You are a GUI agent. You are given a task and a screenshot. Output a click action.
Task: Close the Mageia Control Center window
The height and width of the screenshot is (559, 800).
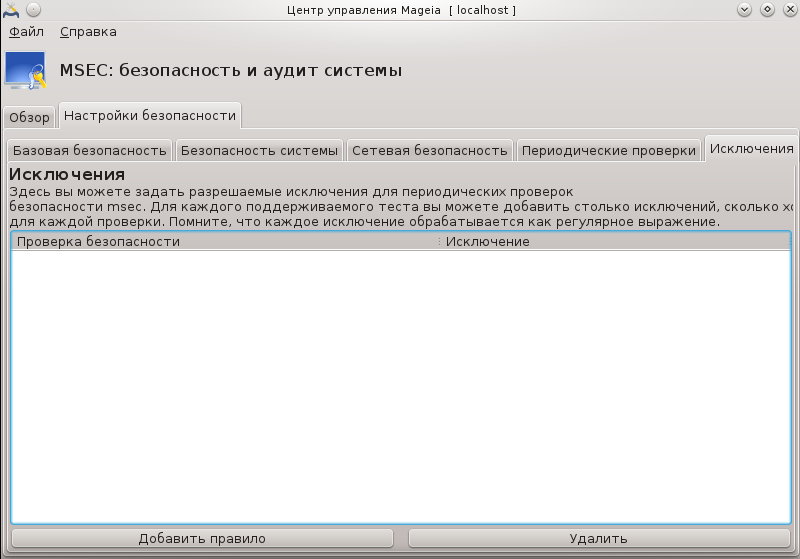(x=790, y=10)
